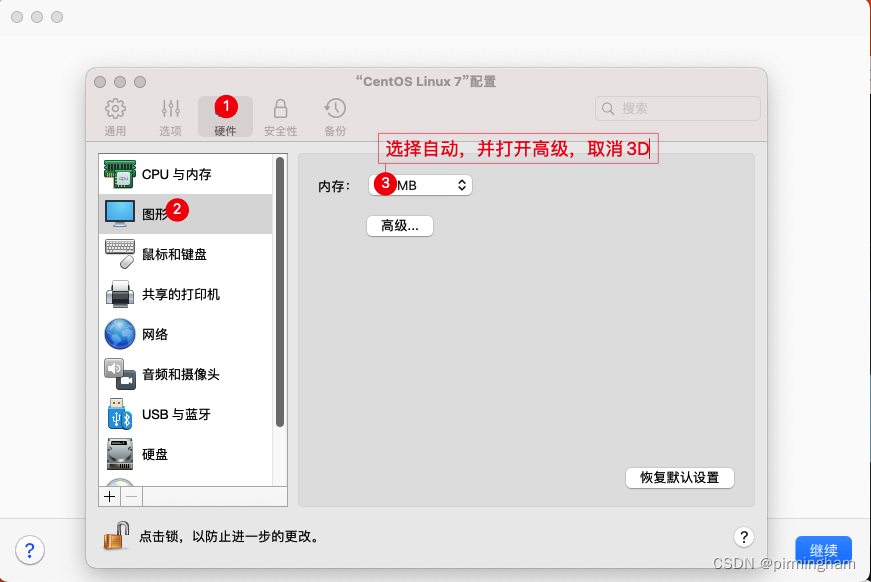The height and width of the screenshot is (582, 871).
Task: Click 恢复默认设置 restore defaults button
Action: [680, 478]
